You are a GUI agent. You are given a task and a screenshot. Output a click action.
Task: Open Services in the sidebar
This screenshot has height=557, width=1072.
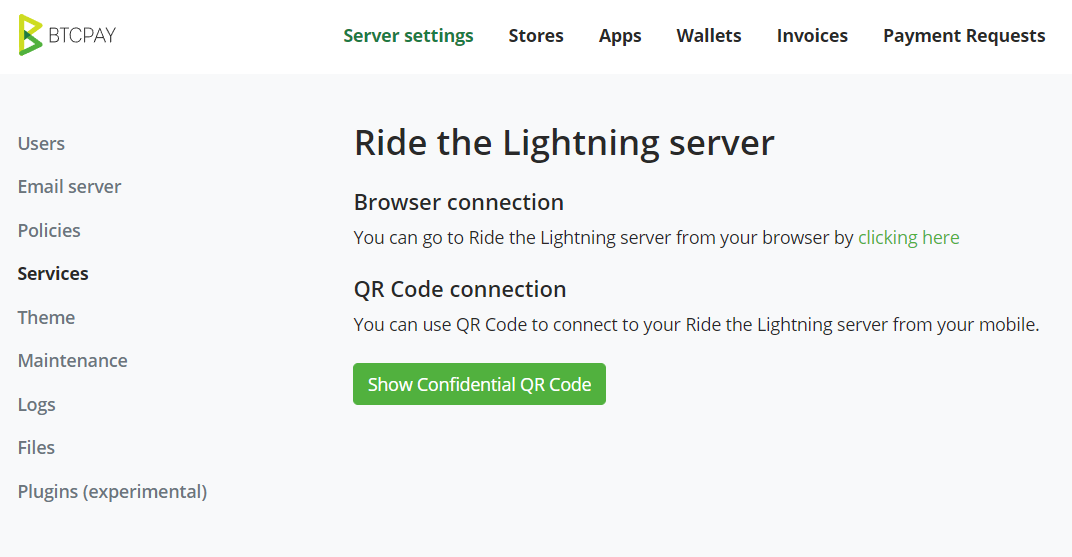click(53, 273)
